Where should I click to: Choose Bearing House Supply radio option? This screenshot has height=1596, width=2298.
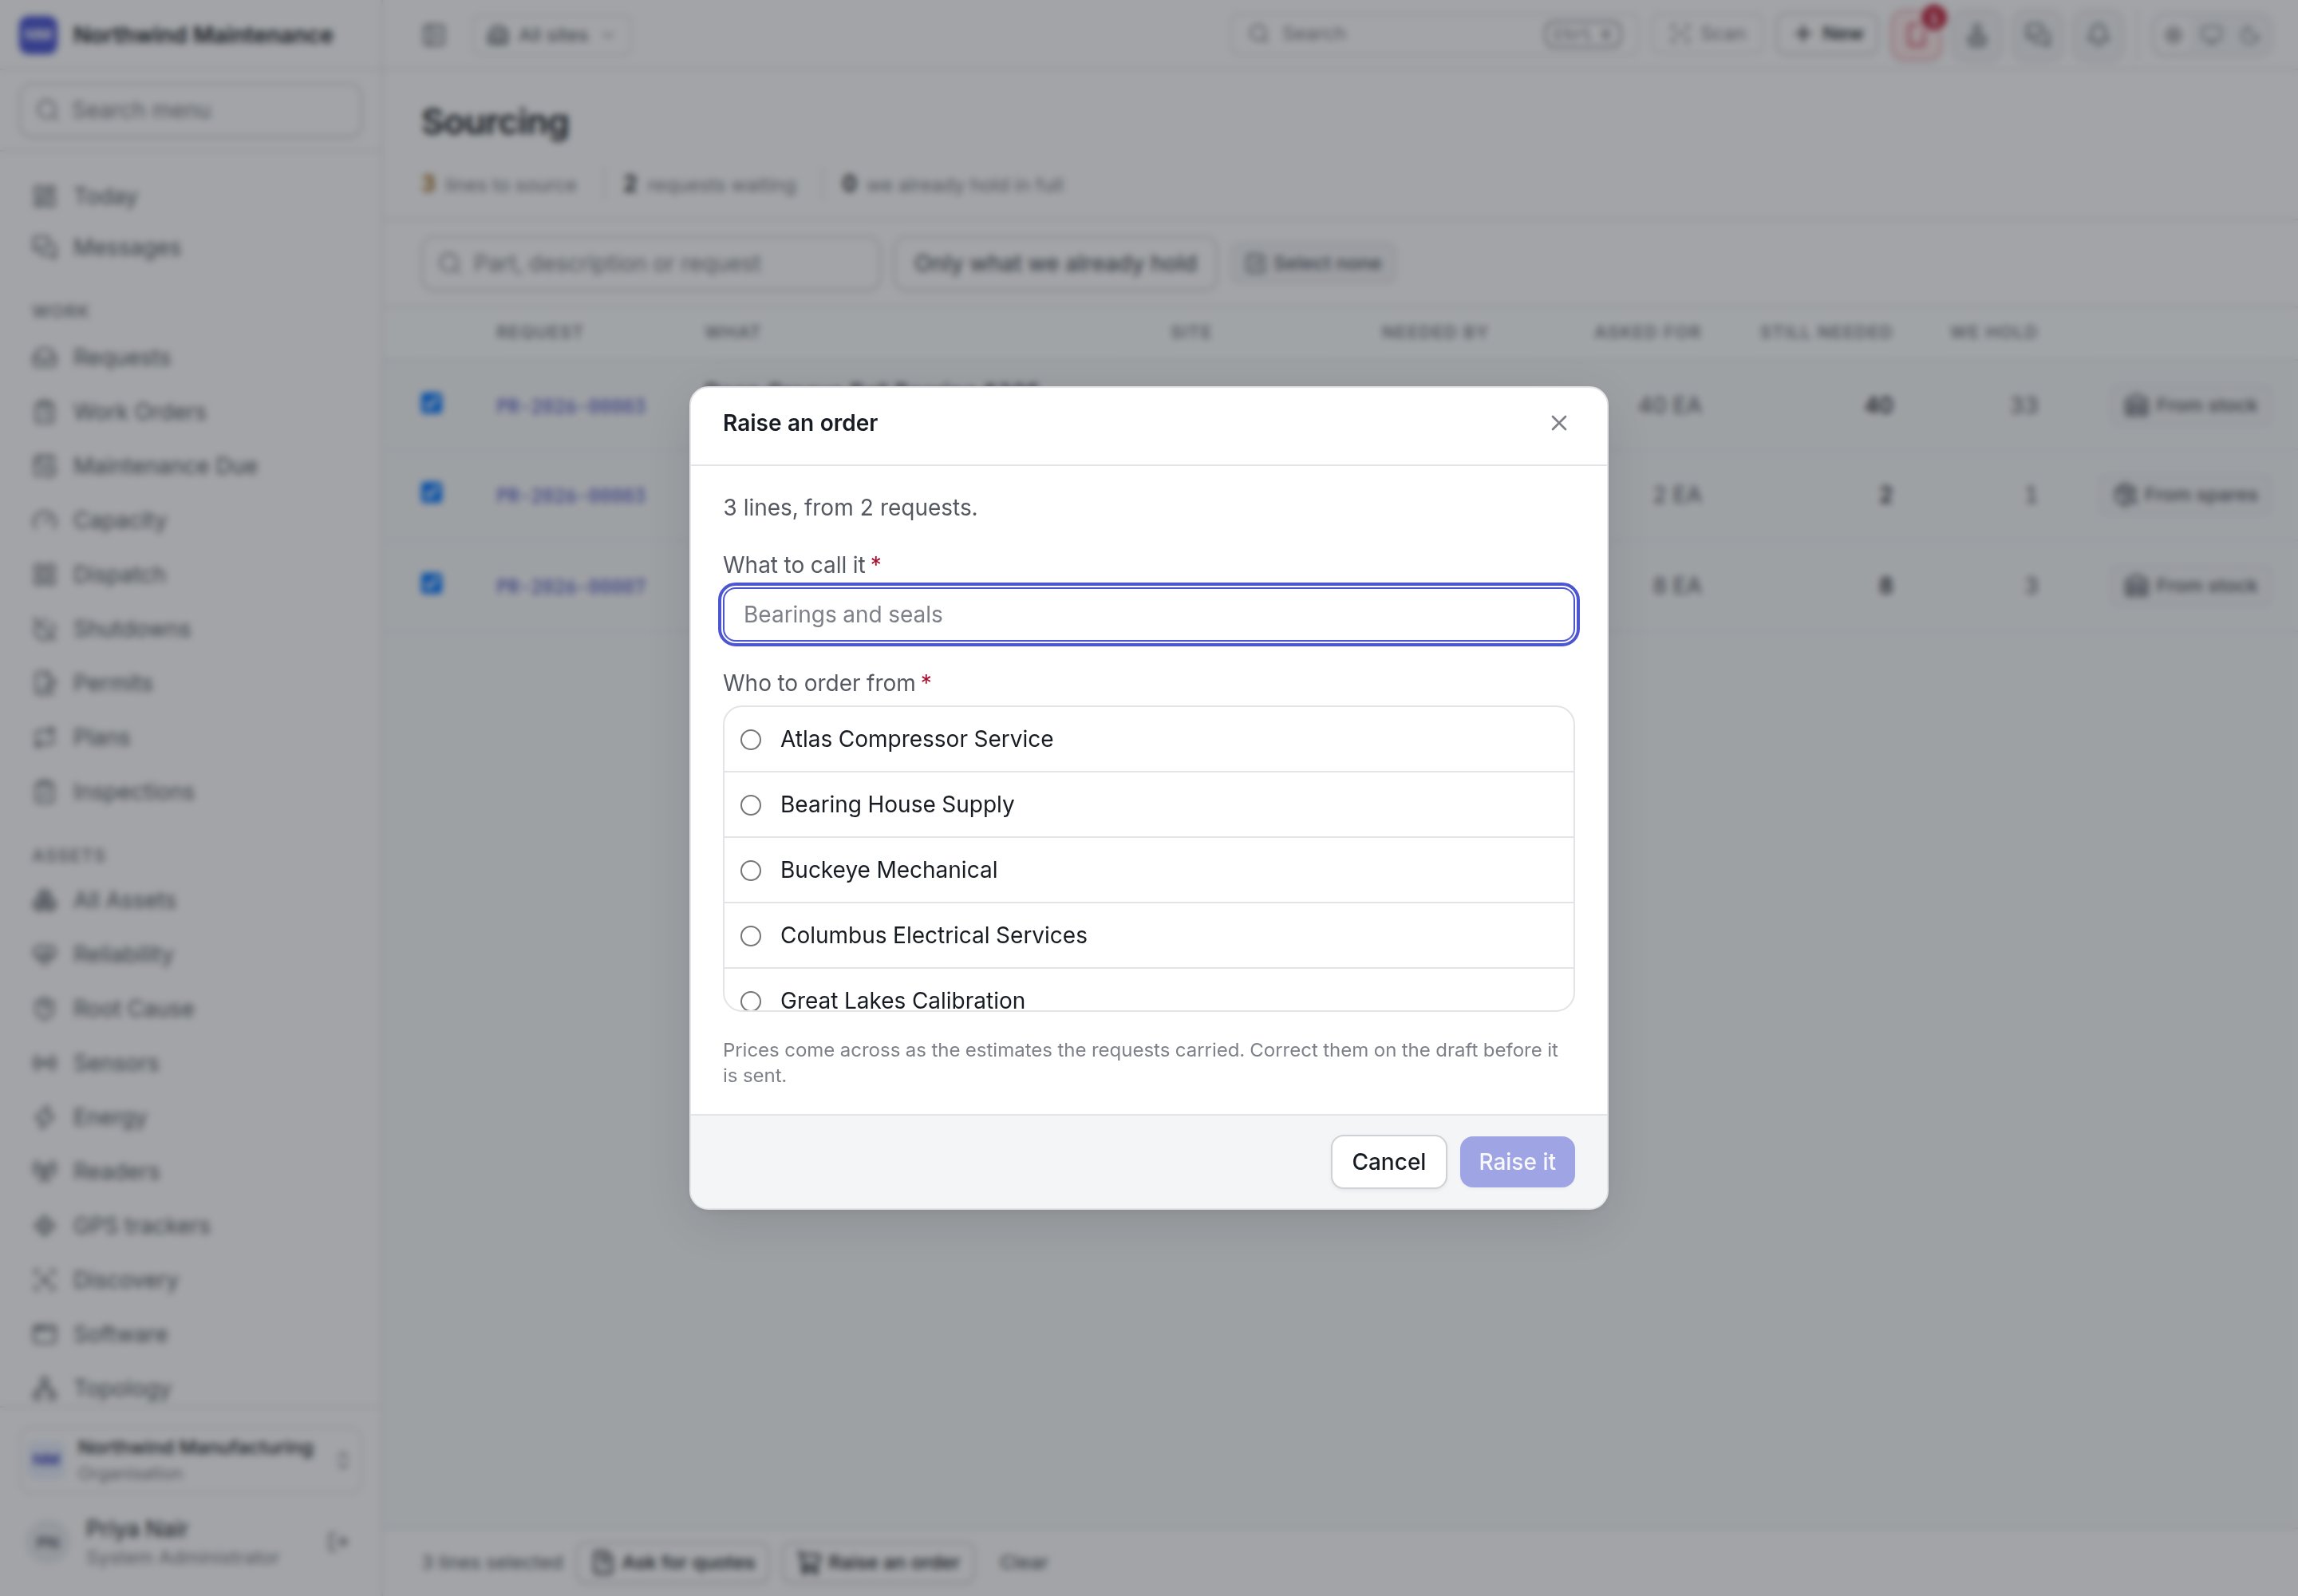coord(1148,805)
